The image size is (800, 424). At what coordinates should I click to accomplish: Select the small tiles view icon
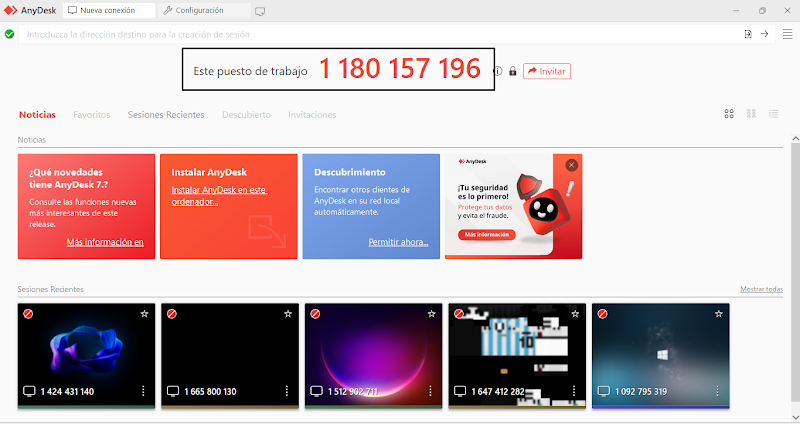click(x=752, y=114)
